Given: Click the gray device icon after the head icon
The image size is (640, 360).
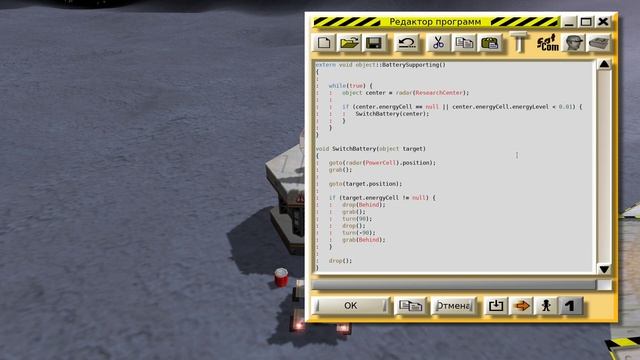Looking at the screenshot, I should click(x=599, y=43).
